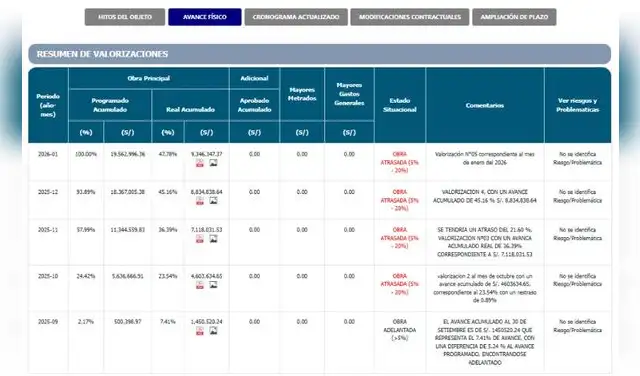The height and width of the screenshot is (376, 640).
Task: Open the photo icon for period 2025-09
Action: pyautogui.click(x=213, y=331)
